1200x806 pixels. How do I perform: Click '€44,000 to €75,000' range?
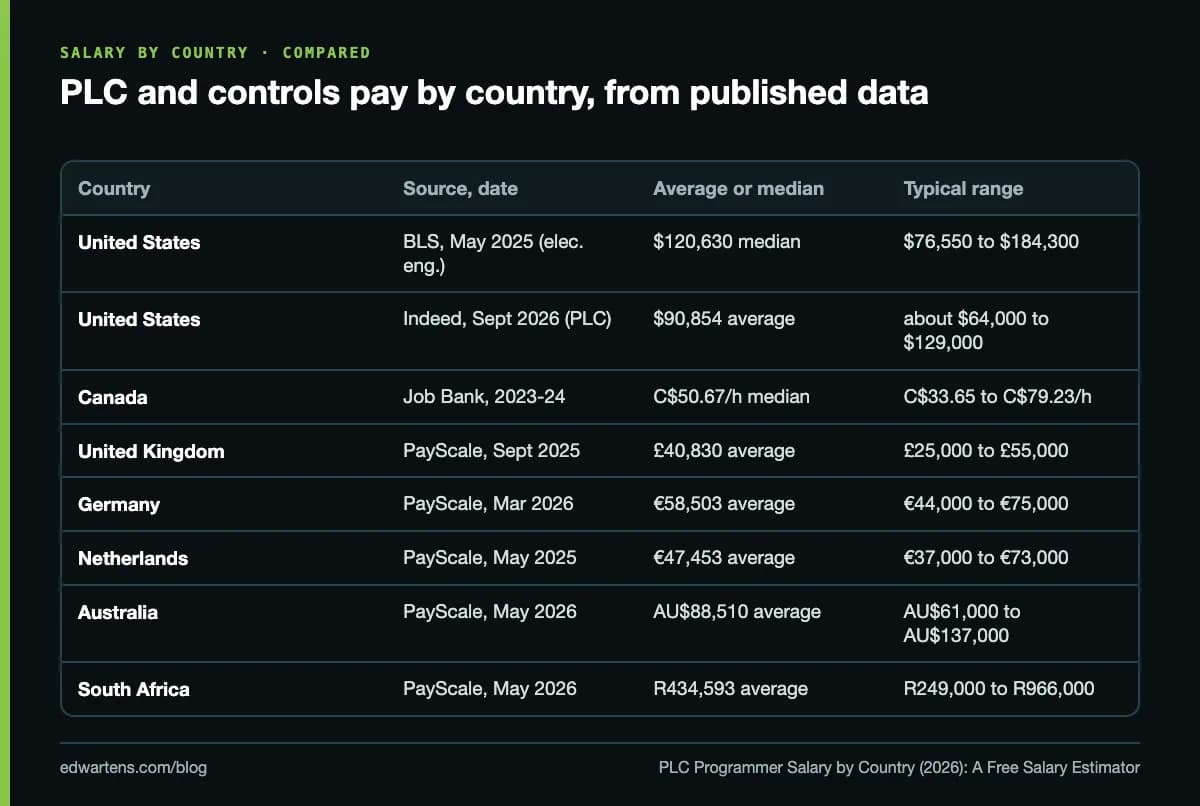click(x=985, y=504)
